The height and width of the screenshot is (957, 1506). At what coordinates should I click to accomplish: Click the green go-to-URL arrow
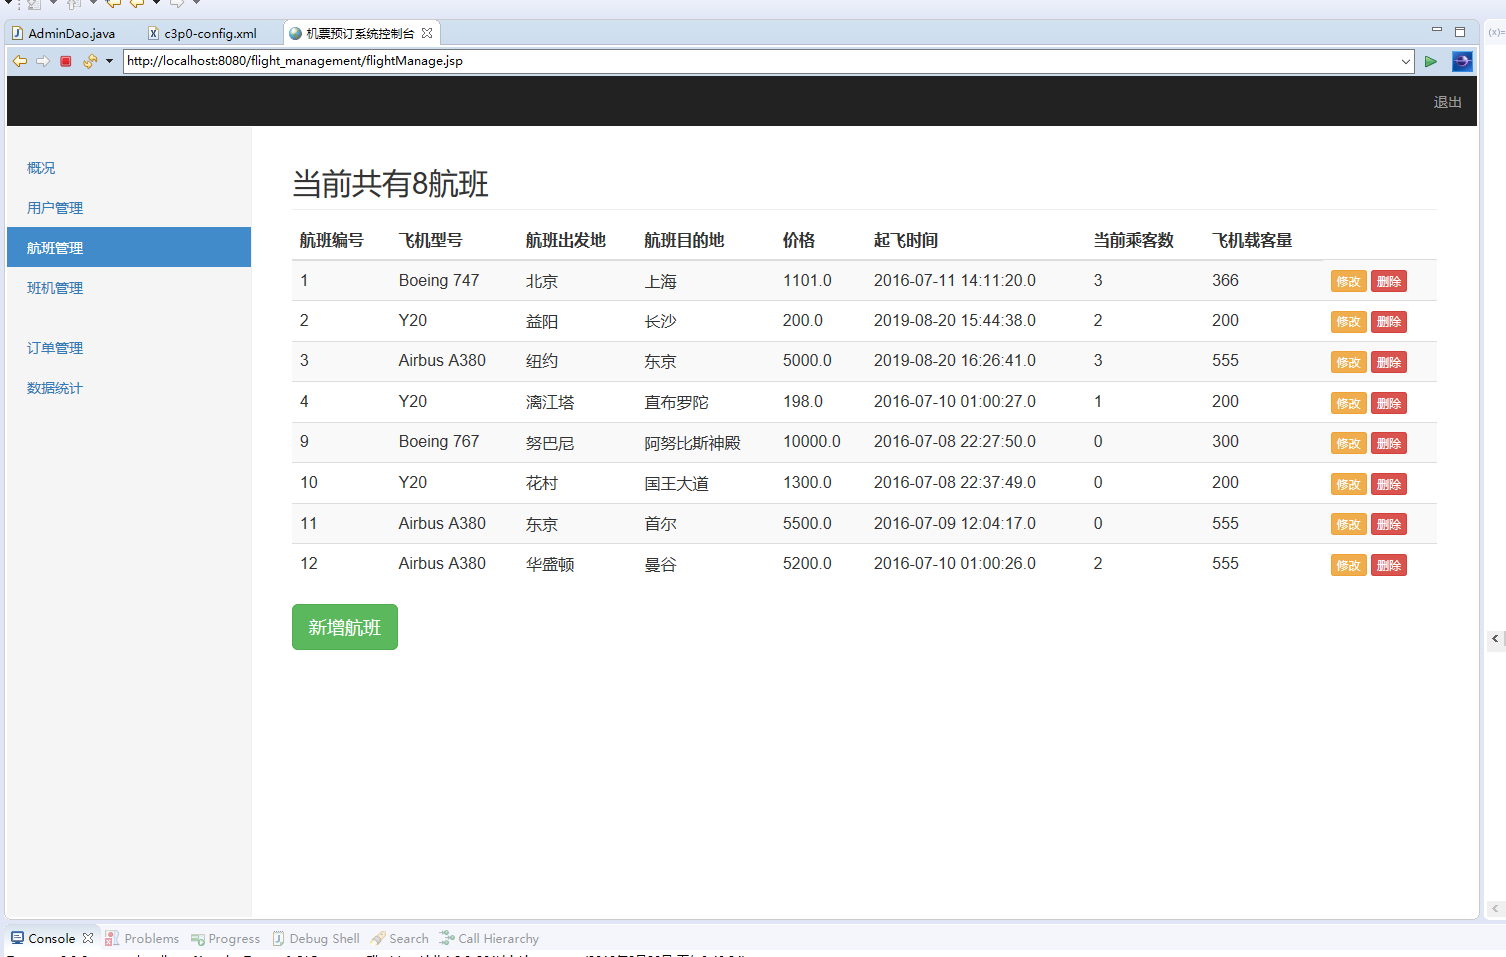1431,61
